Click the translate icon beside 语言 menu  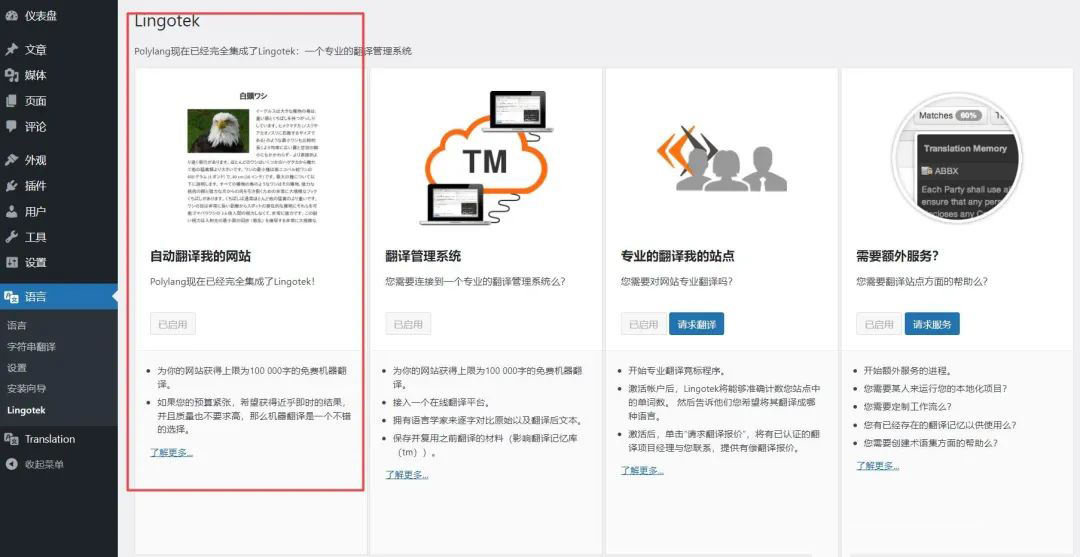point(11,297)
